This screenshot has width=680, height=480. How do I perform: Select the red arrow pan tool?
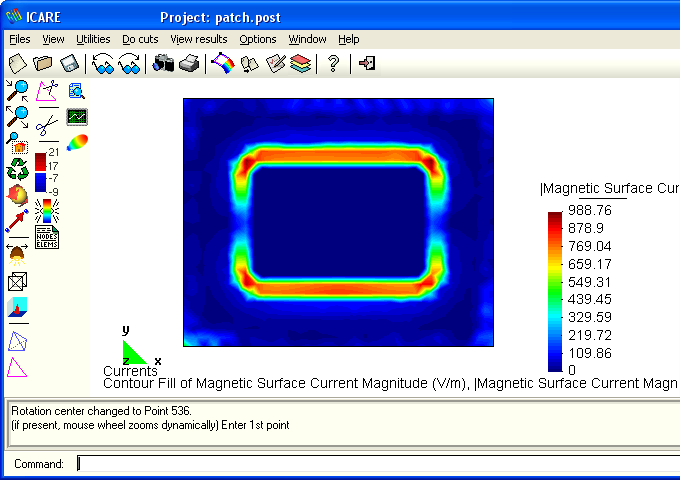[17, 220]
